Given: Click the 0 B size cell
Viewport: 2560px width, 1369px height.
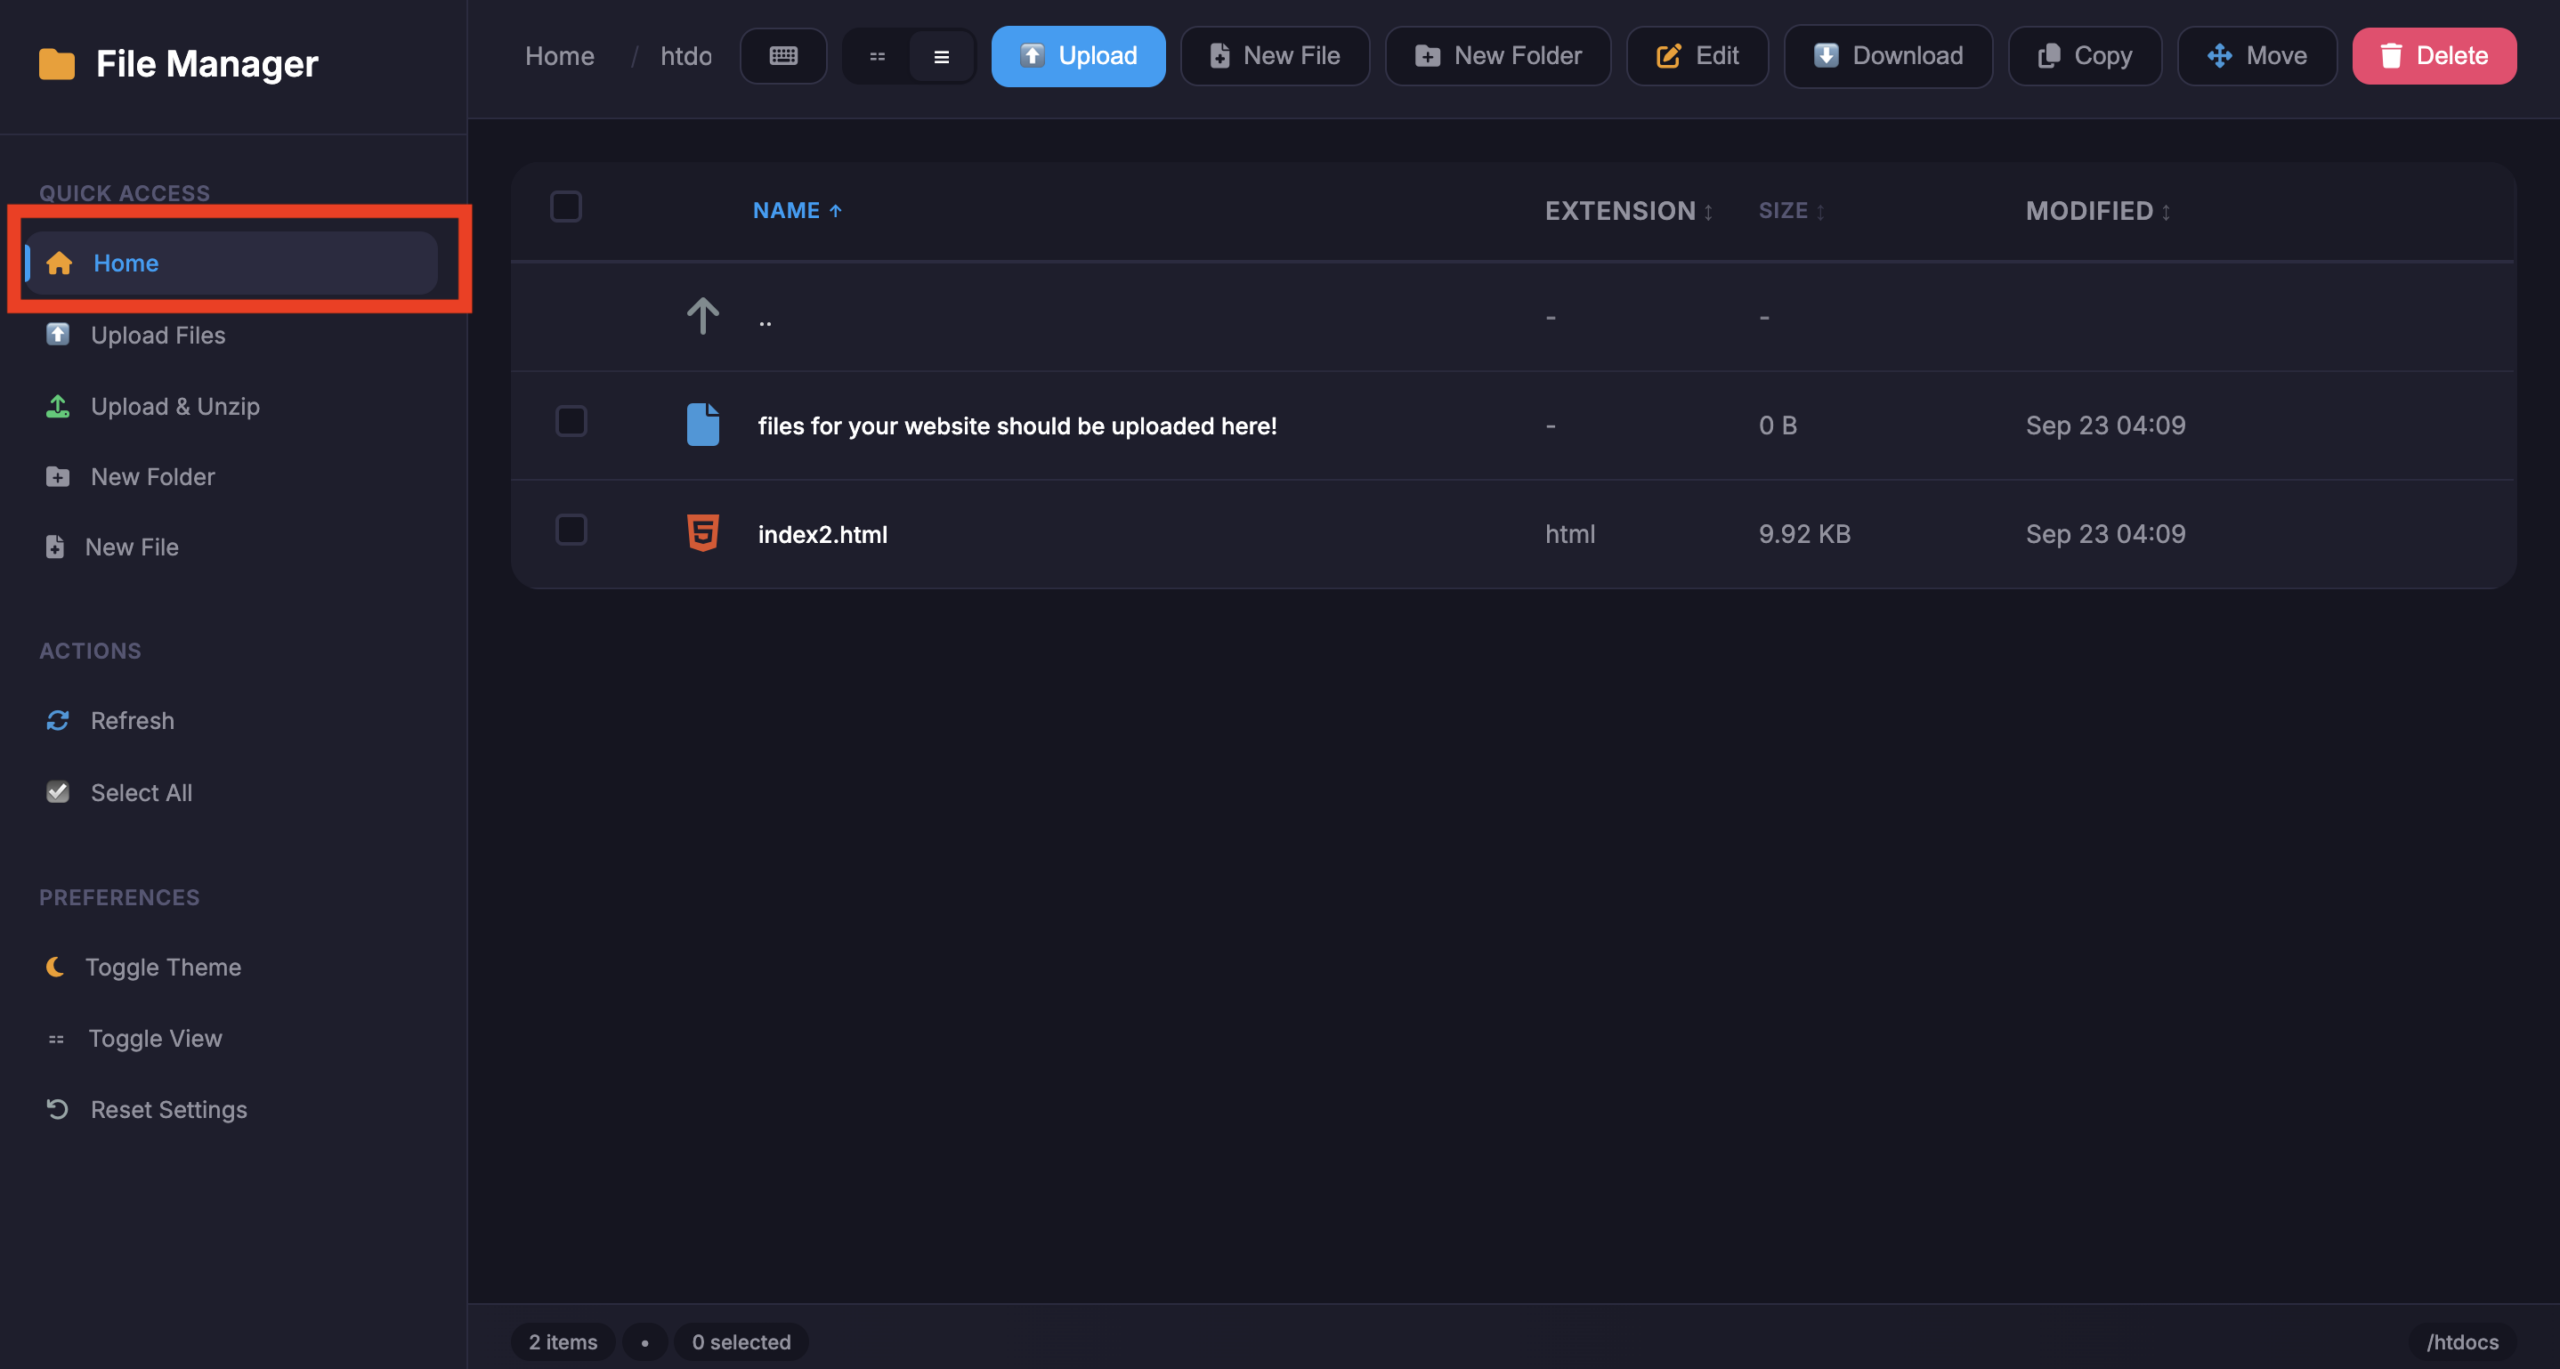Looking at the screenshot, I should pyautogui.click(x=1778, y=426).
